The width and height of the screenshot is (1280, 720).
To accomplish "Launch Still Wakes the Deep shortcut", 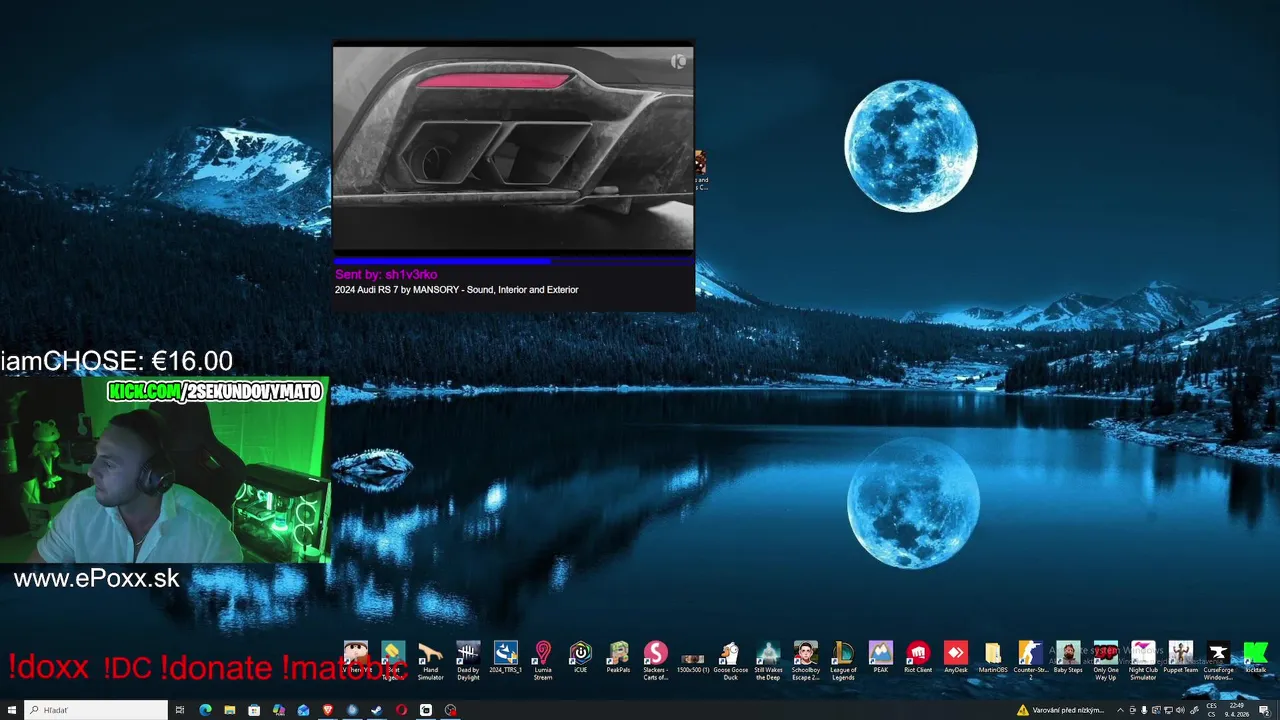I will click(768, 661).
